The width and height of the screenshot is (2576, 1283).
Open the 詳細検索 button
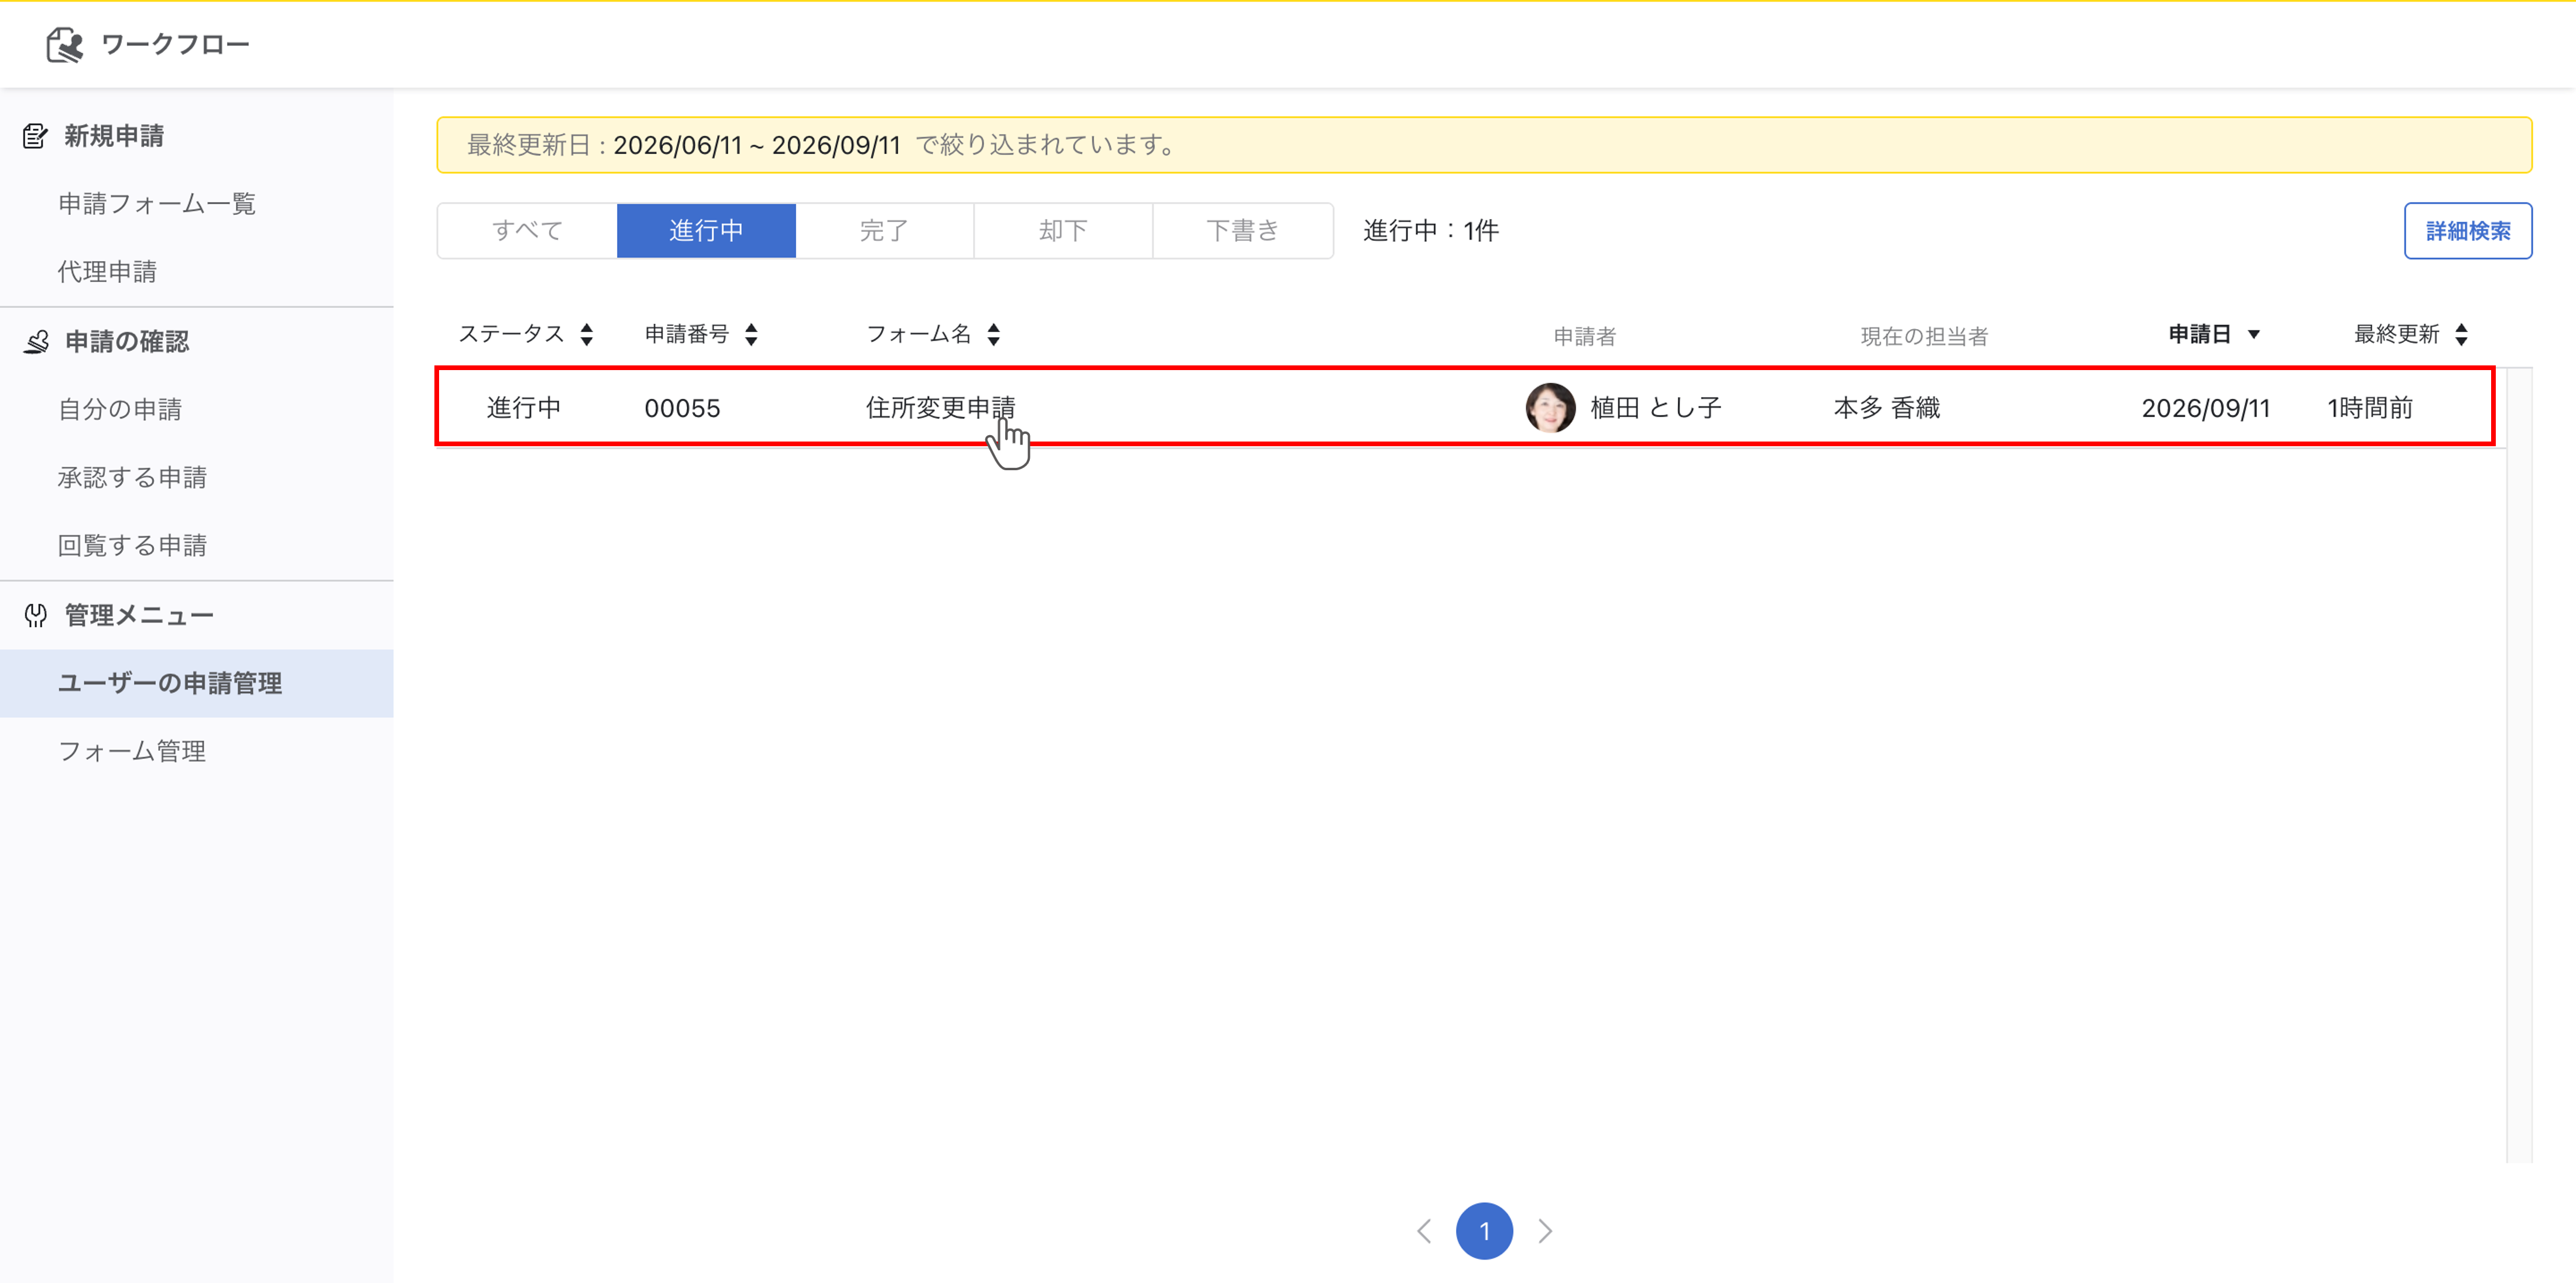[2467, 231]
